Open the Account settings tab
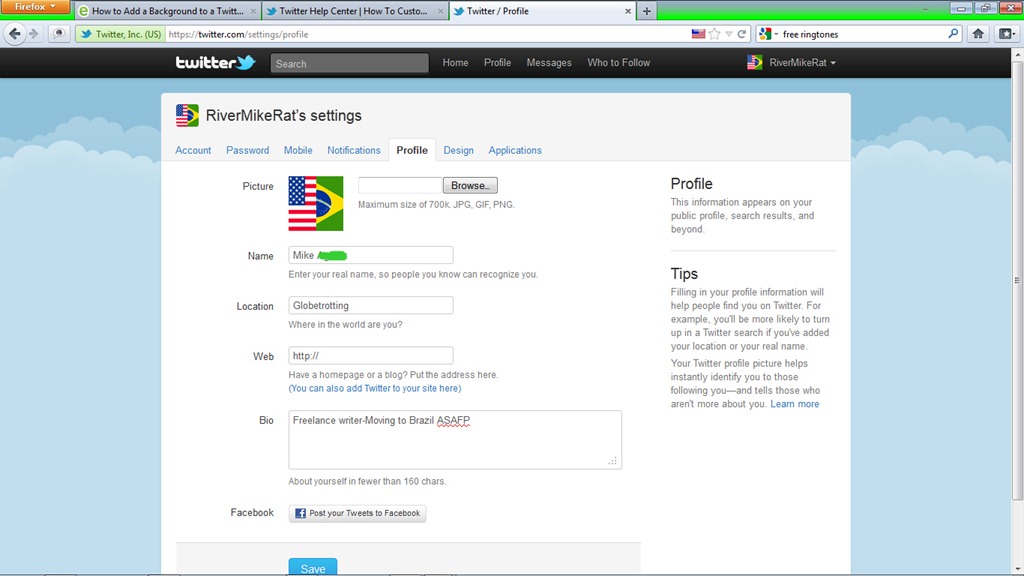 tap(193, 150)
